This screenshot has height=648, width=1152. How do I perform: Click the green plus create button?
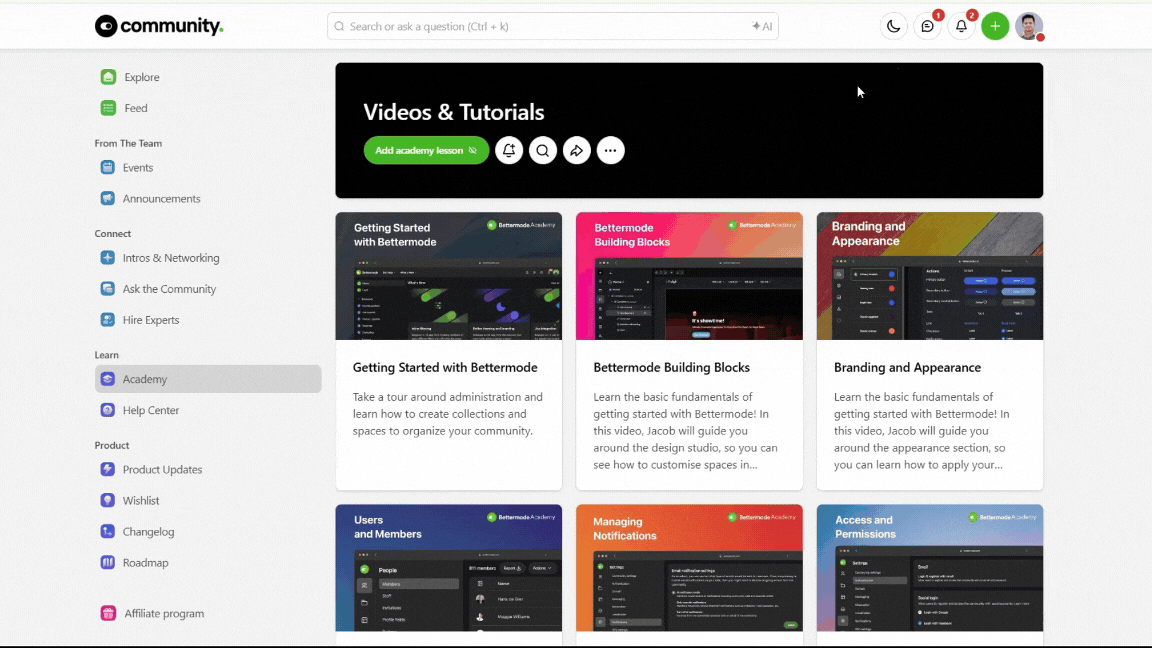click(994, 27)
